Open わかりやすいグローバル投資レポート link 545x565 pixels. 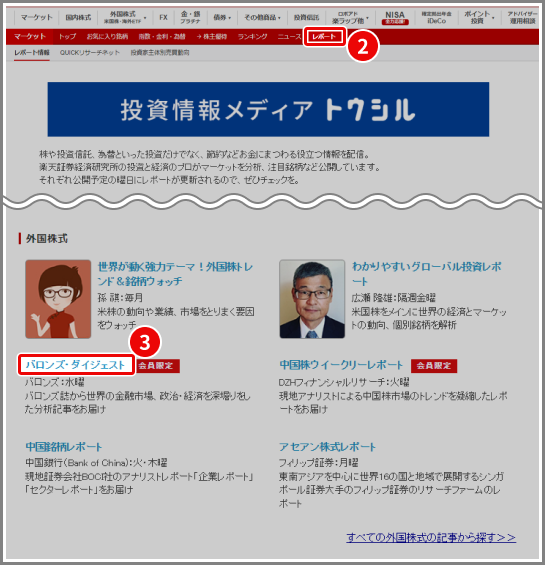pyautogui.click(x=426, y=274)
